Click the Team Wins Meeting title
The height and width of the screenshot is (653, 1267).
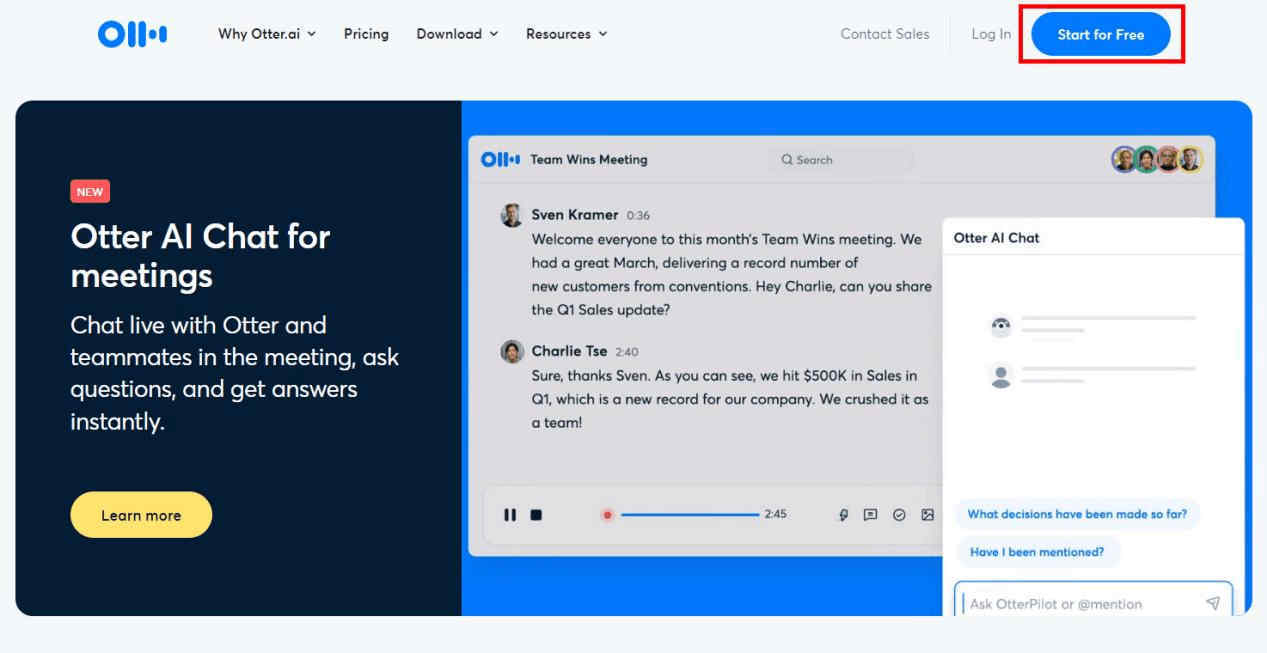coord(589,159)
